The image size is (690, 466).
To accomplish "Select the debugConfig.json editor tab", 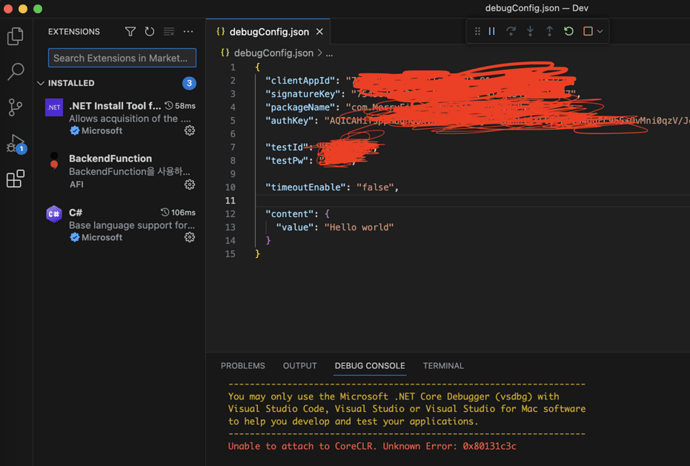I will pyautogui.click(x=268, y=32).
